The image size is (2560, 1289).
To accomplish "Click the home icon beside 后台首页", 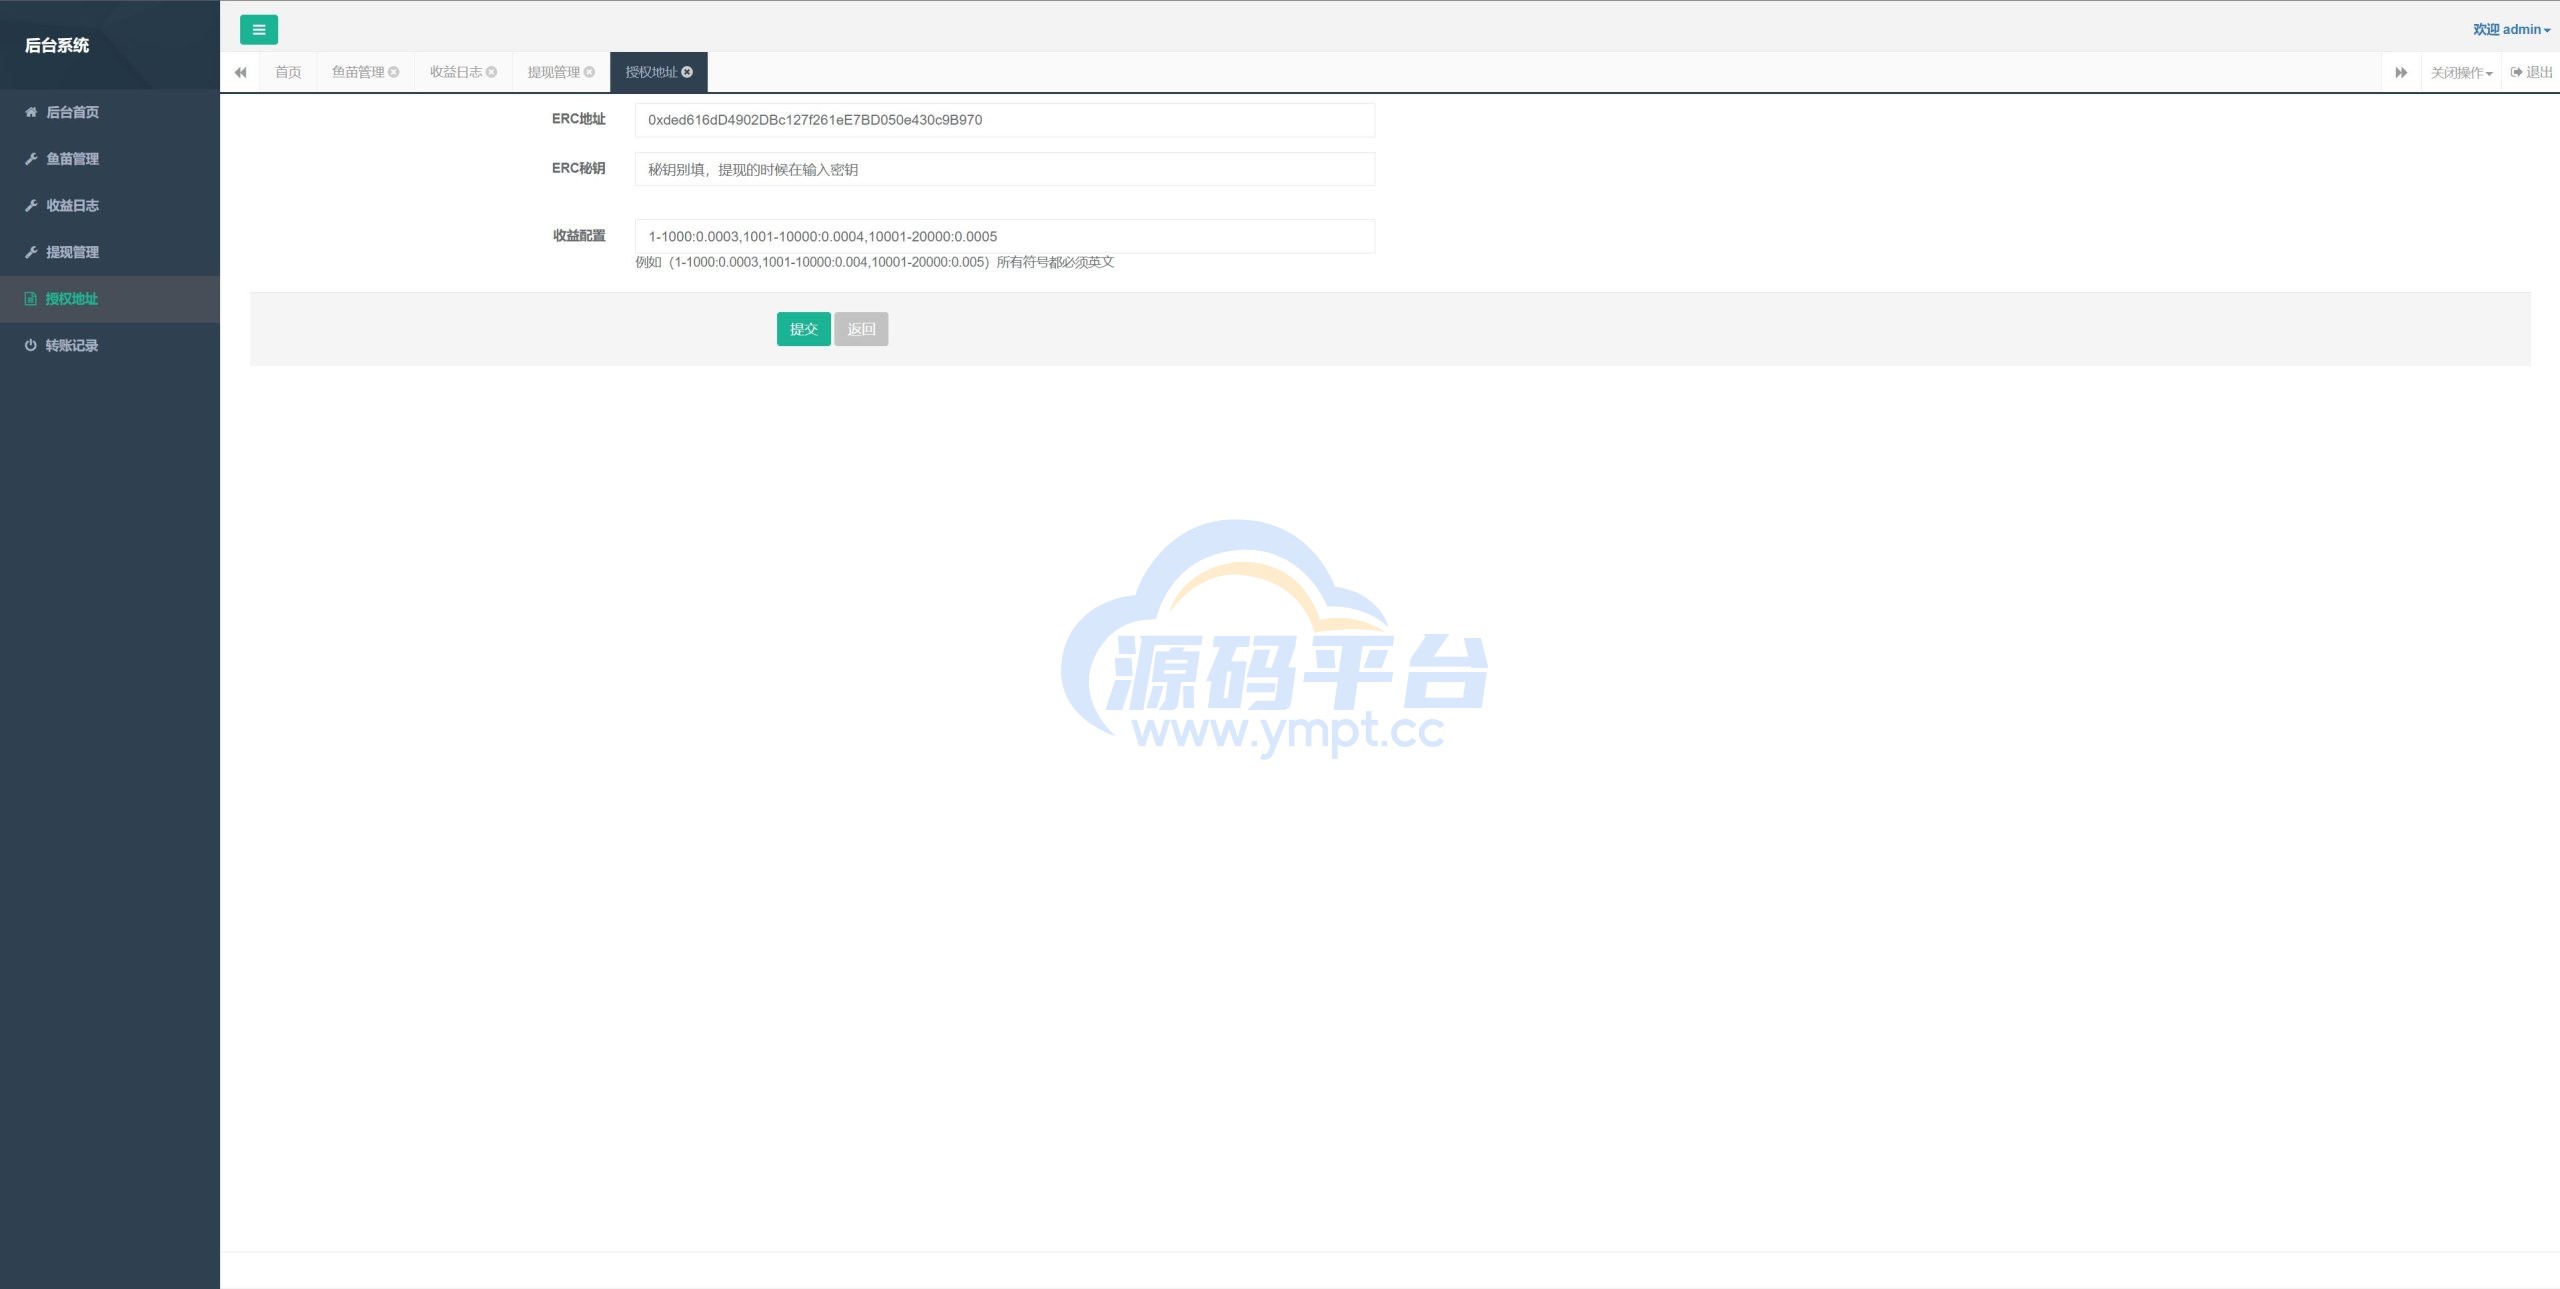I will point(31,112).
